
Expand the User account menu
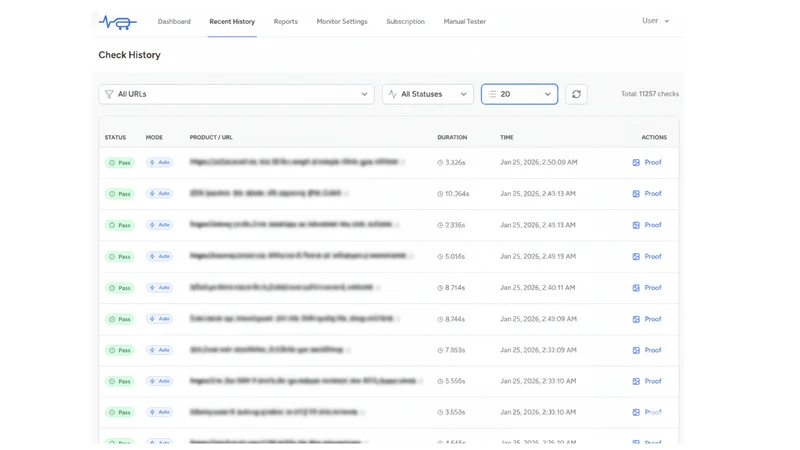pyautogui.click(x=656, y=20)
